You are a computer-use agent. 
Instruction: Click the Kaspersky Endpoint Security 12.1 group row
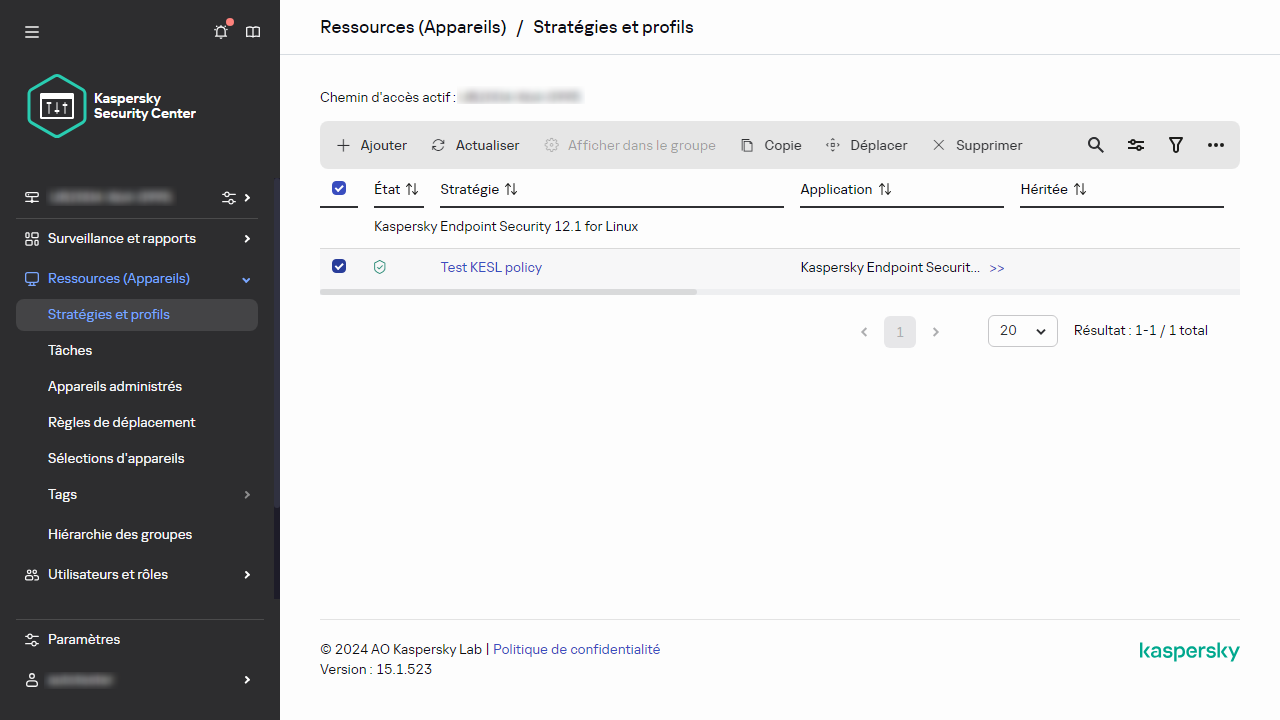[x=780, y=227]
